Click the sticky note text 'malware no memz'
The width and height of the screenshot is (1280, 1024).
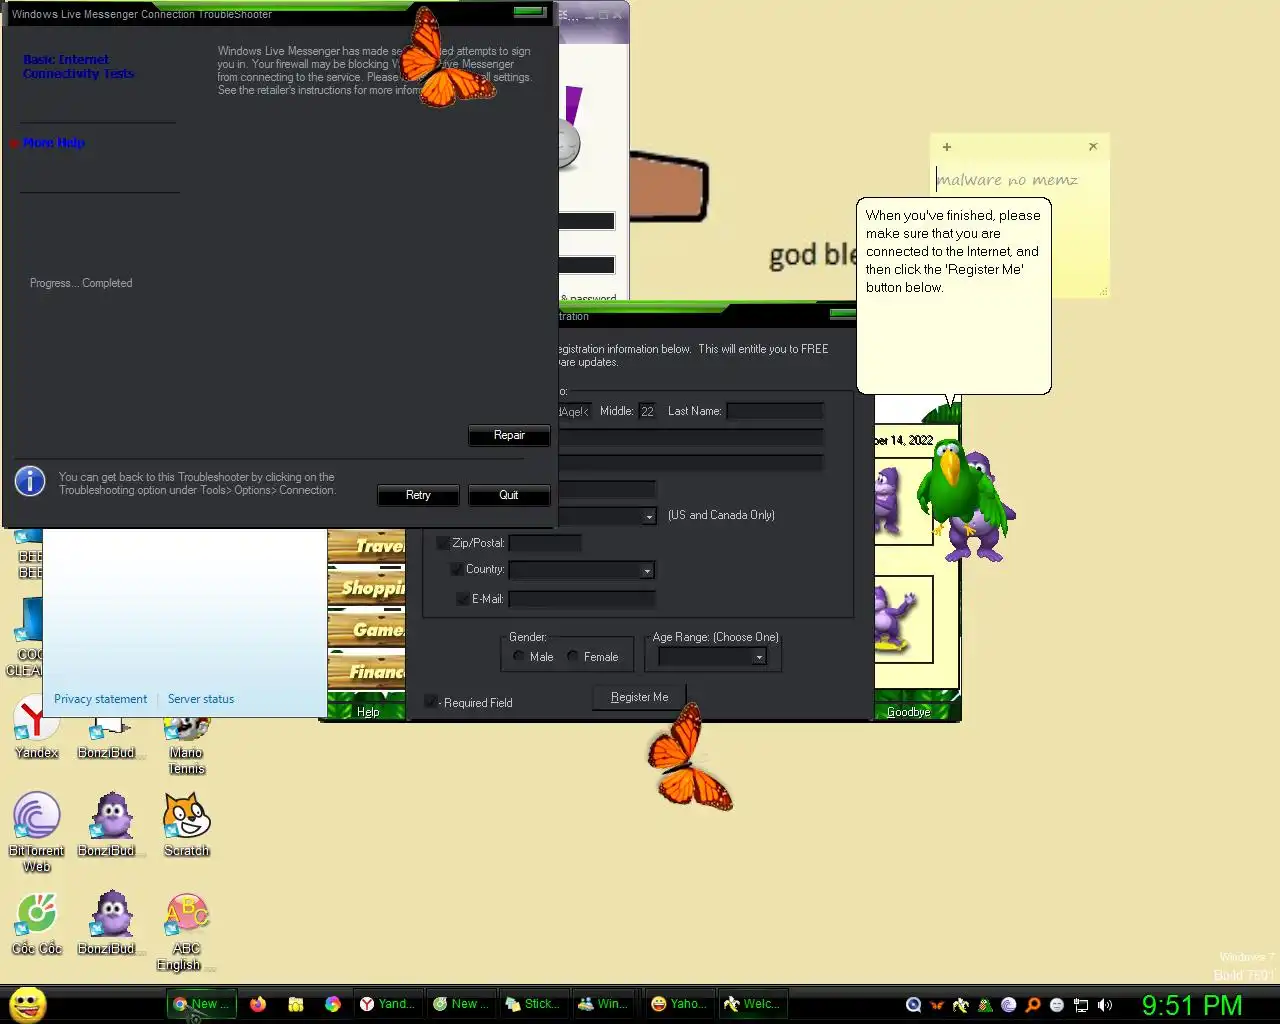click(x=1008, y=180)
